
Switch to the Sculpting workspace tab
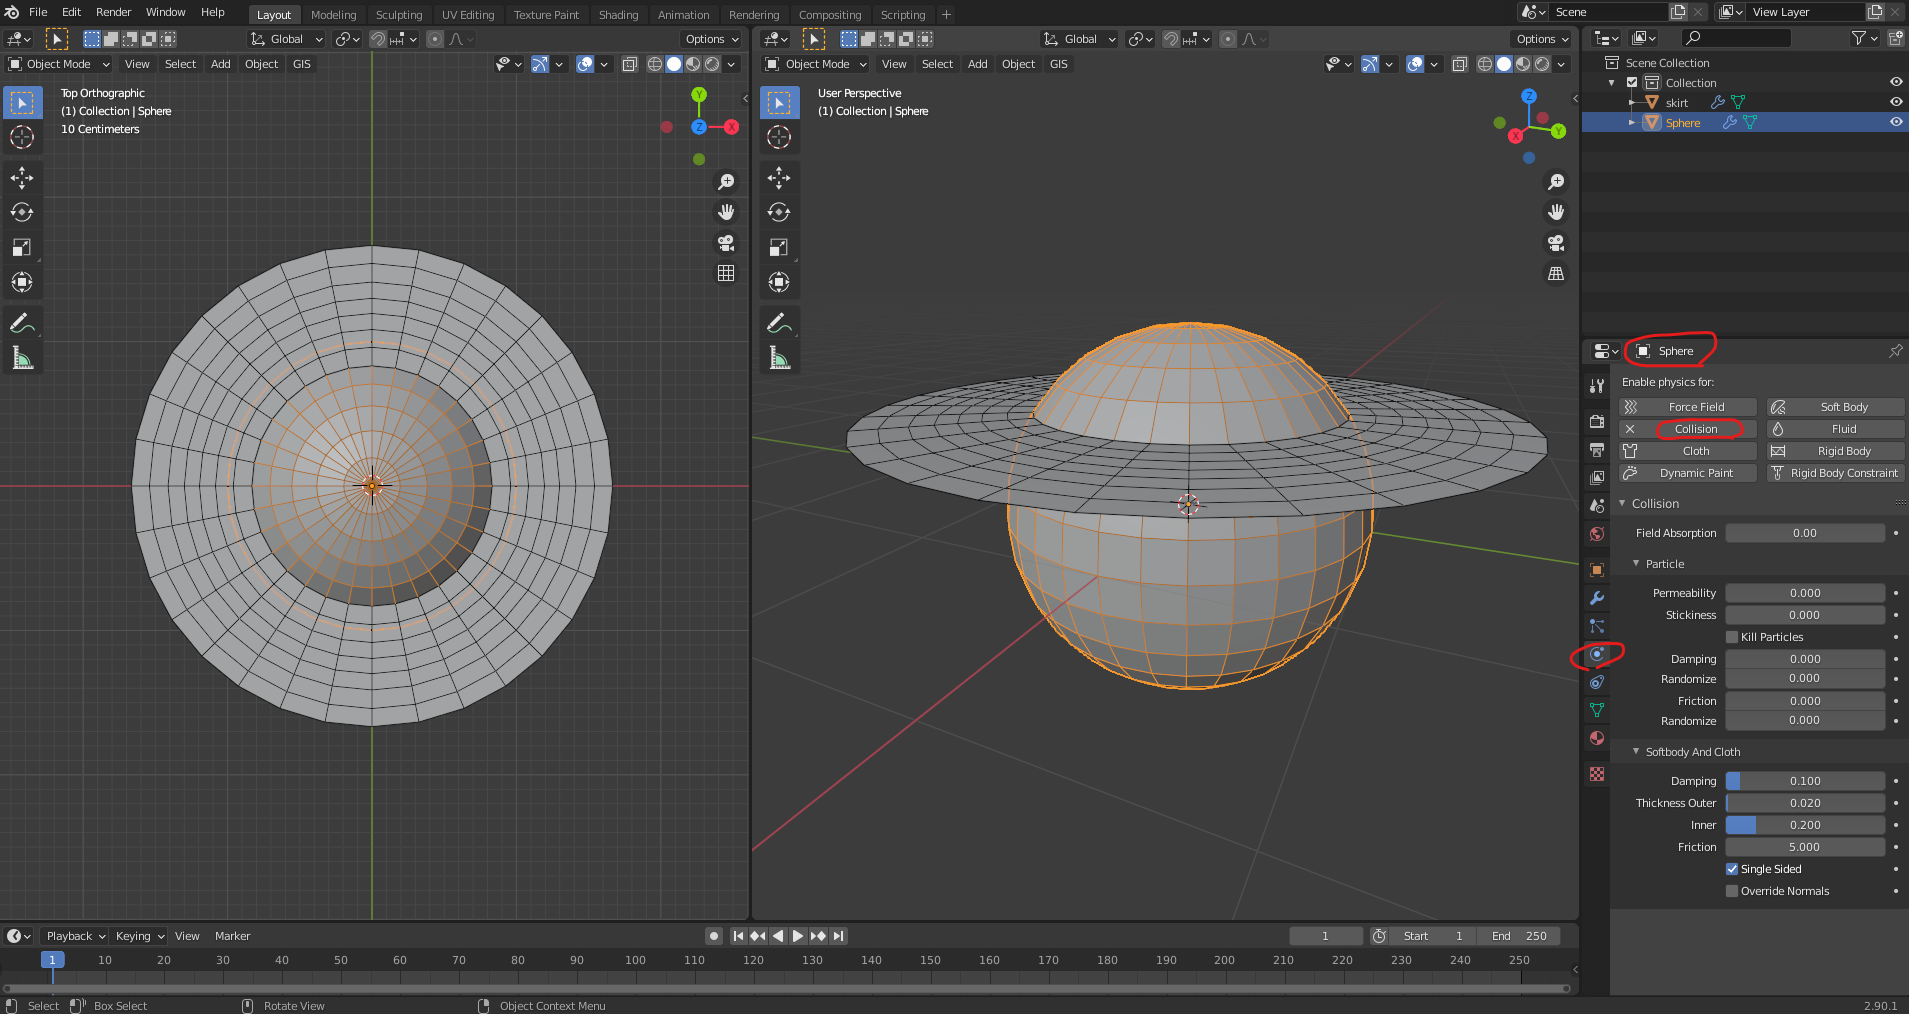pyautogui.click(x=398, y=15)
